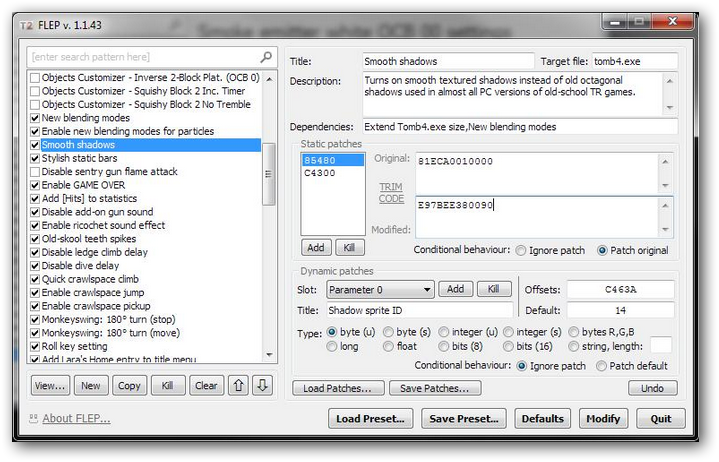
Task: Kill the selected static patch
Action: [349, 248]
